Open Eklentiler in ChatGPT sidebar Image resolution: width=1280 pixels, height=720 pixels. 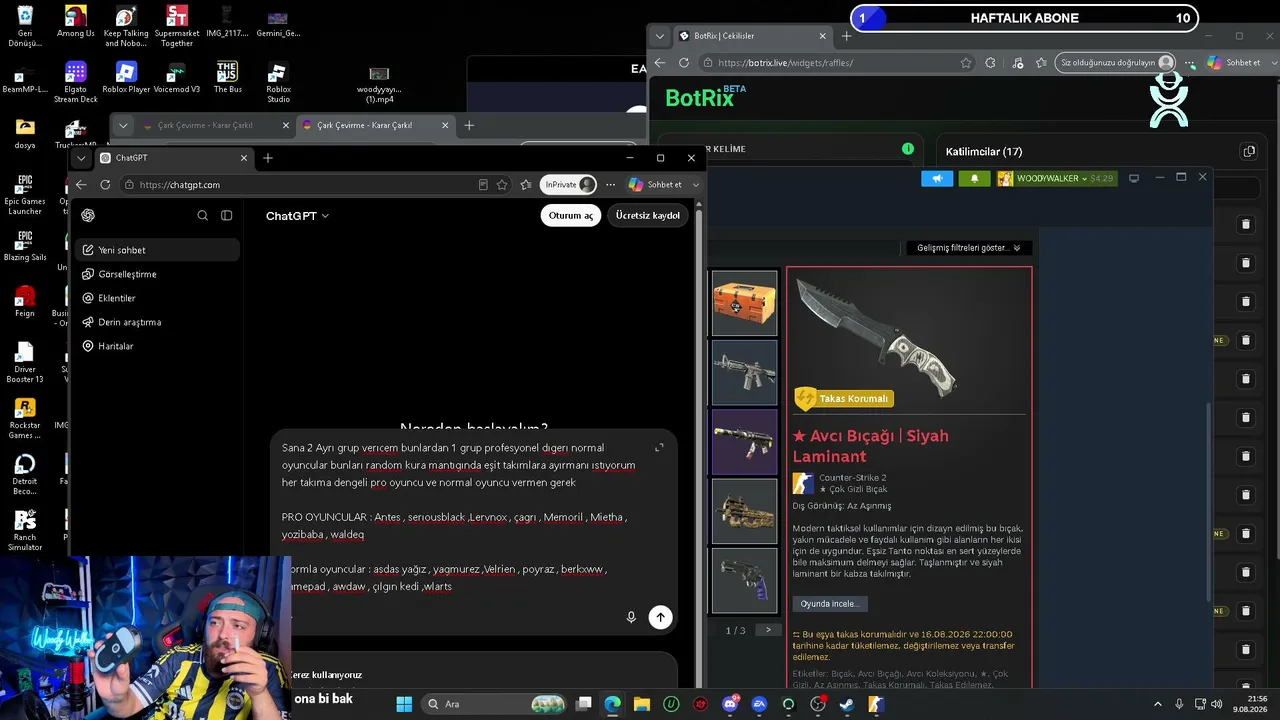point(158,298)
